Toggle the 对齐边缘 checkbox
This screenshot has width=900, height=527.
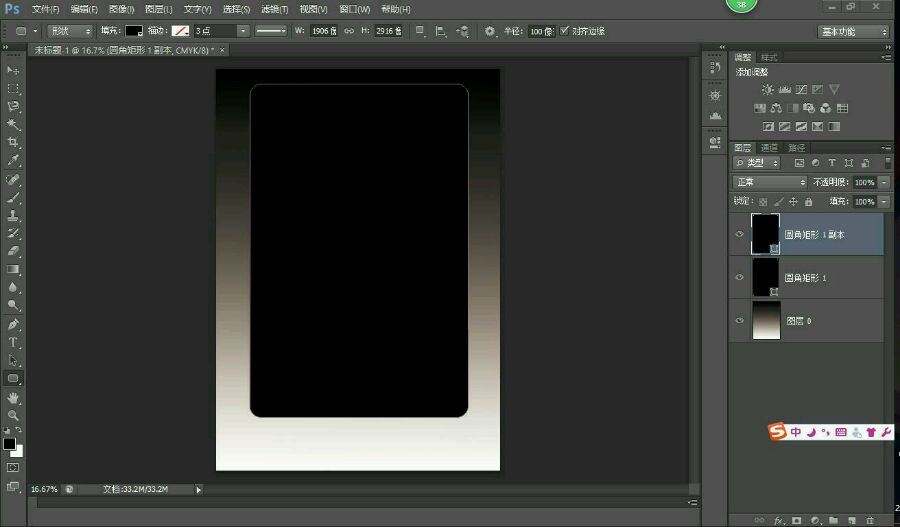pyautogui.click(x=566, y=31)
